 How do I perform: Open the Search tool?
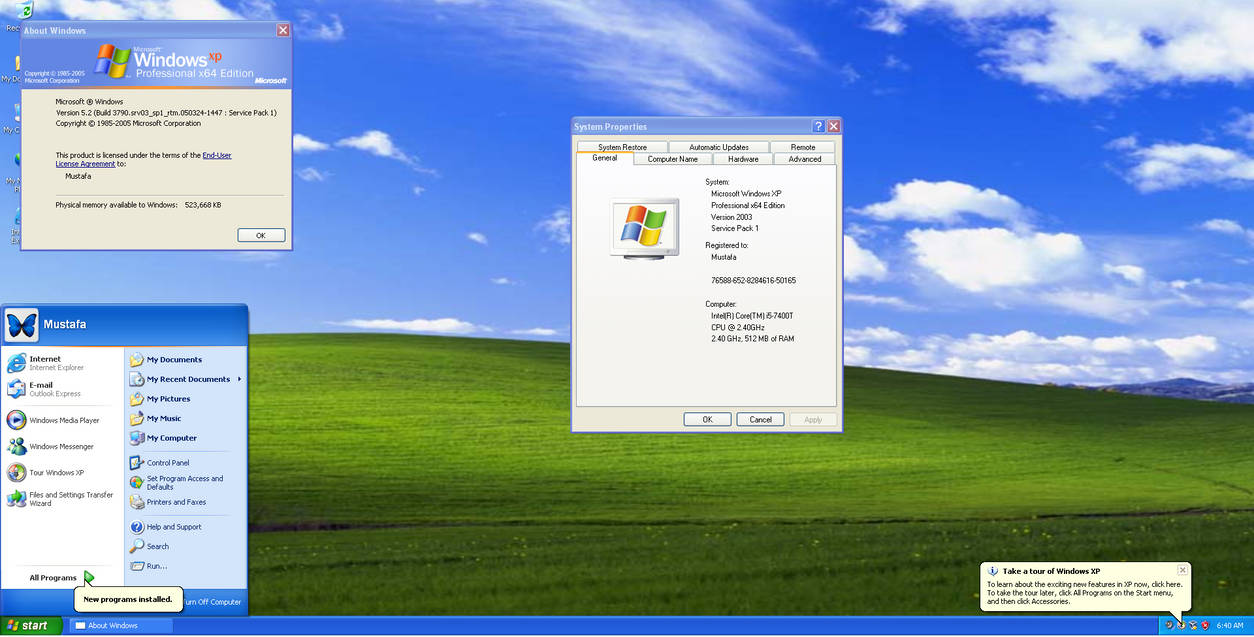pyautogui.click(x=158, y=546)
